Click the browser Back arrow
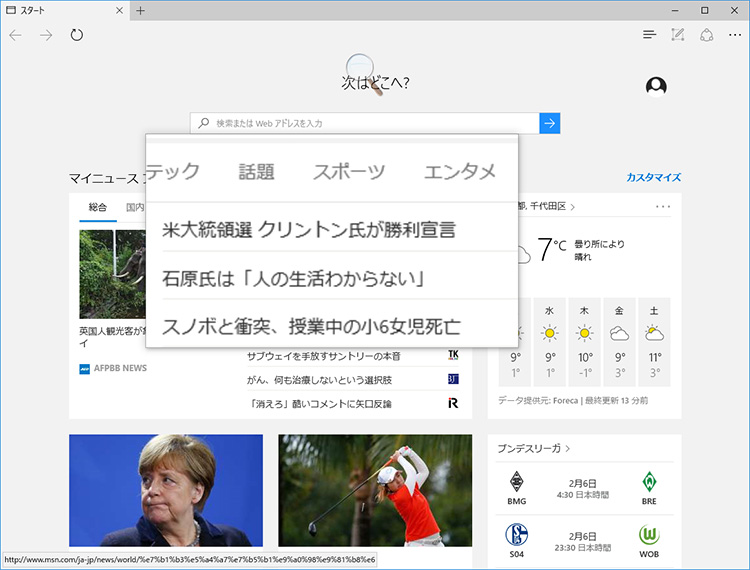The image size is (750, 570). (16, 35)
